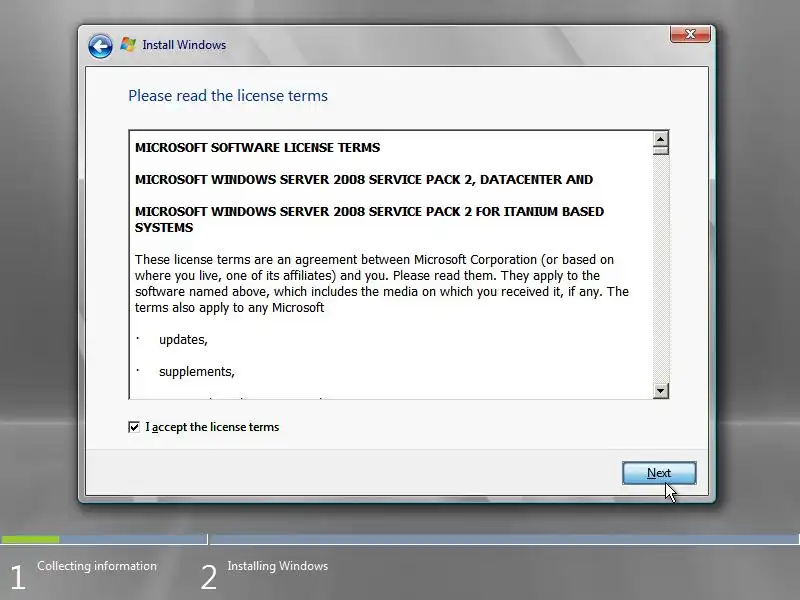Click Next to continue installation

[x=659, y=473]
